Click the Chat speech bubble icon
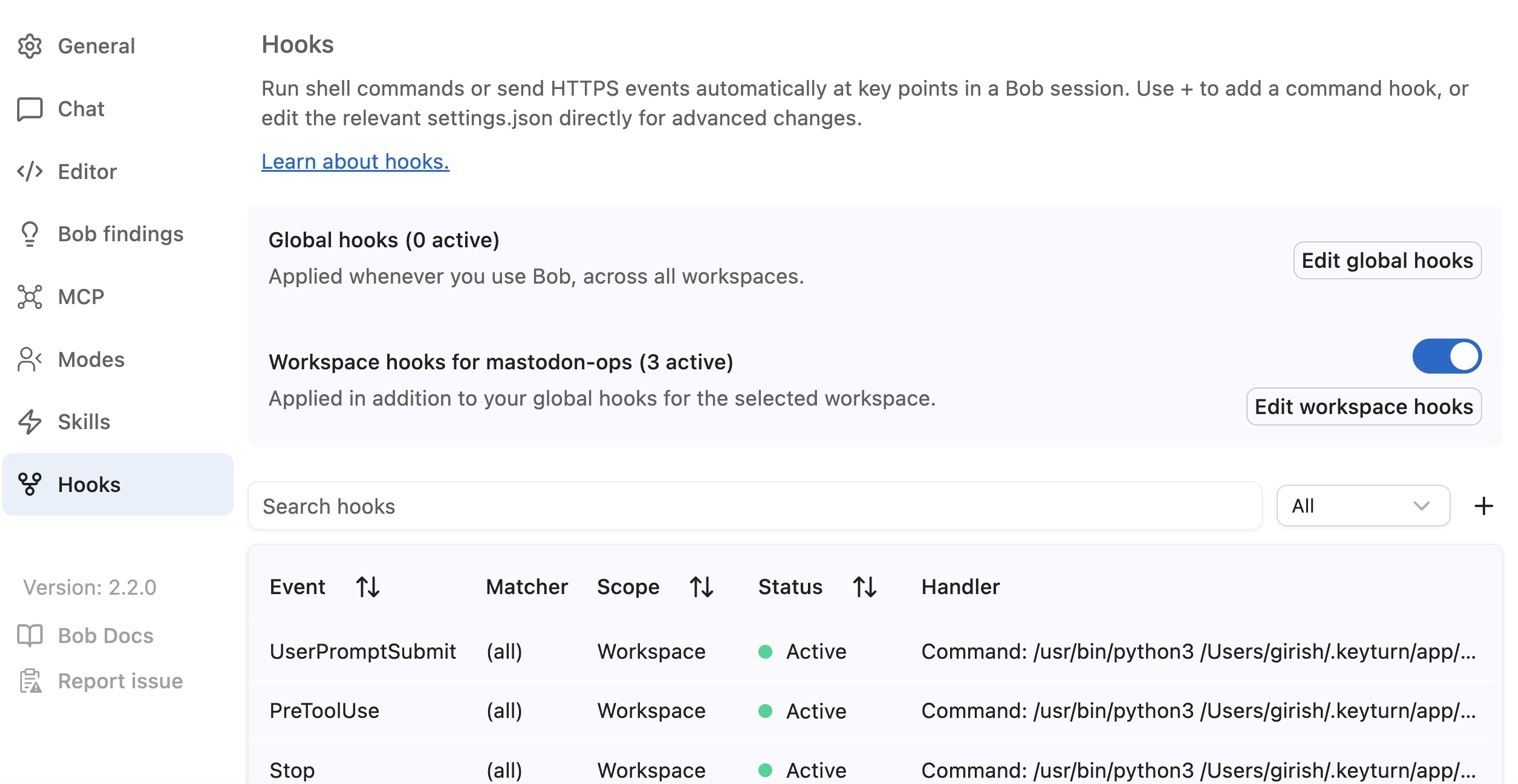 30,109
